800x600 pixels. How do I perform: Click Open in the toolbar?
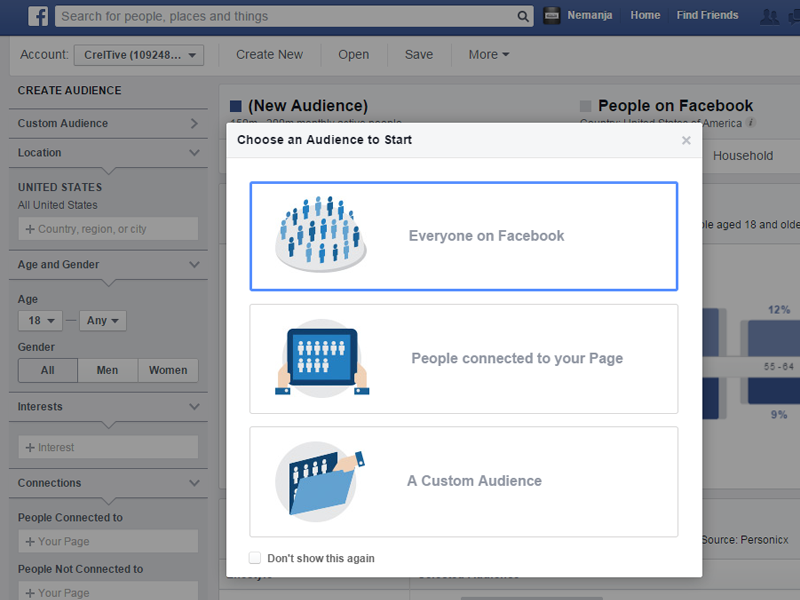pos(354,55)
